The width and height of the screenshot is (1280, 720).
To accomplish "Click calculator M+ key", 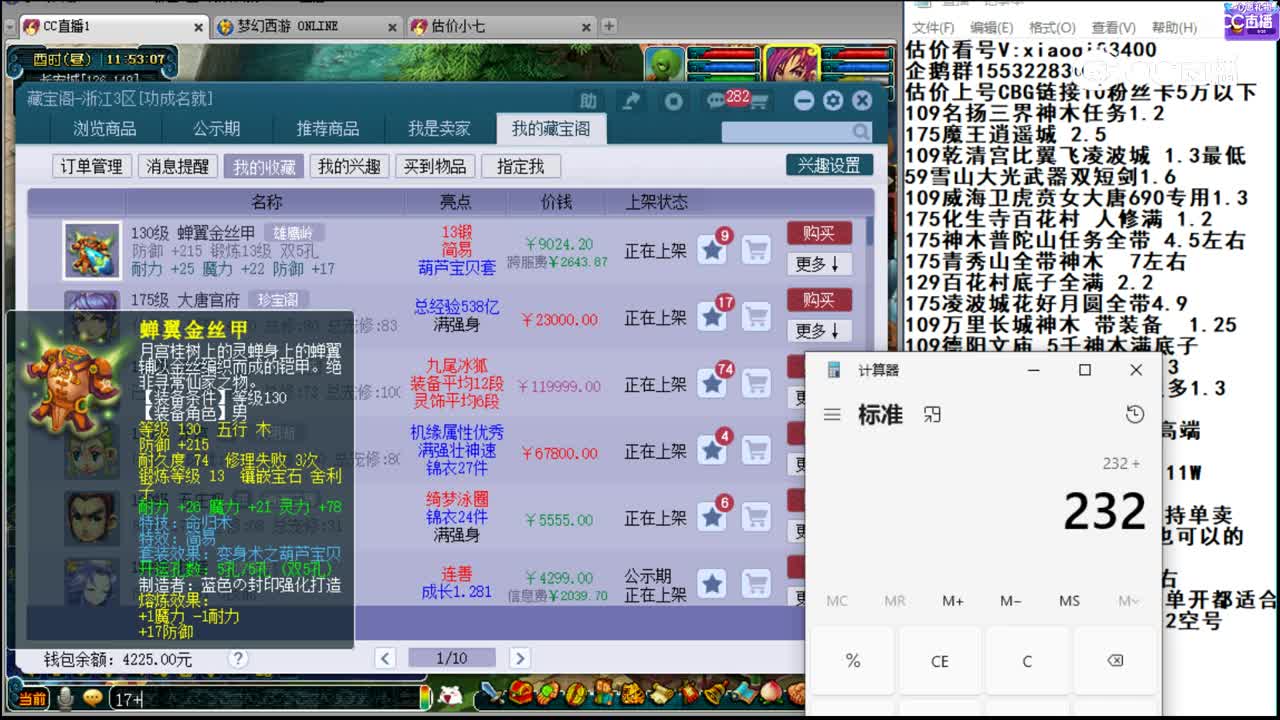I will tap(953, 601).
